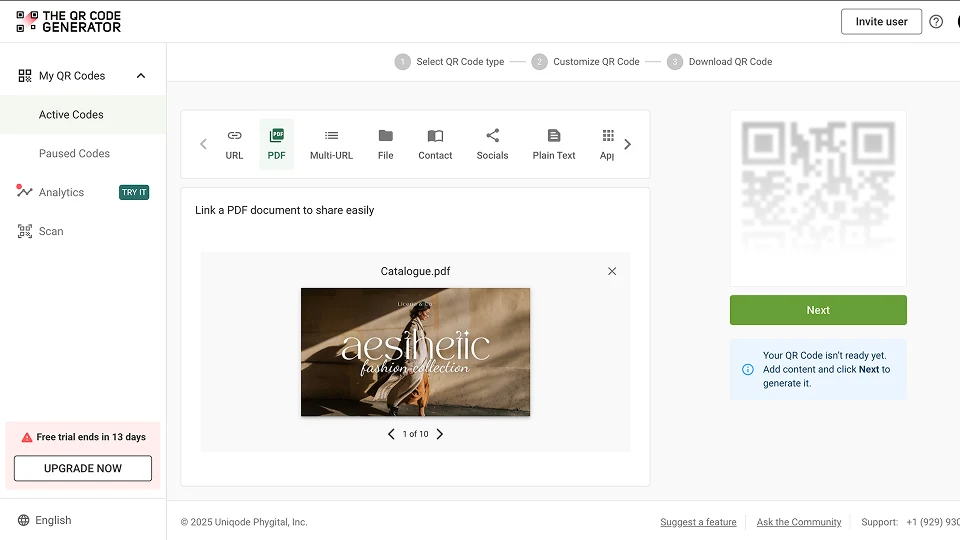Click the free trial warning triangle icon
This screenshot has height=540, width=960.
pyautogui.click(x=27, y=437)
